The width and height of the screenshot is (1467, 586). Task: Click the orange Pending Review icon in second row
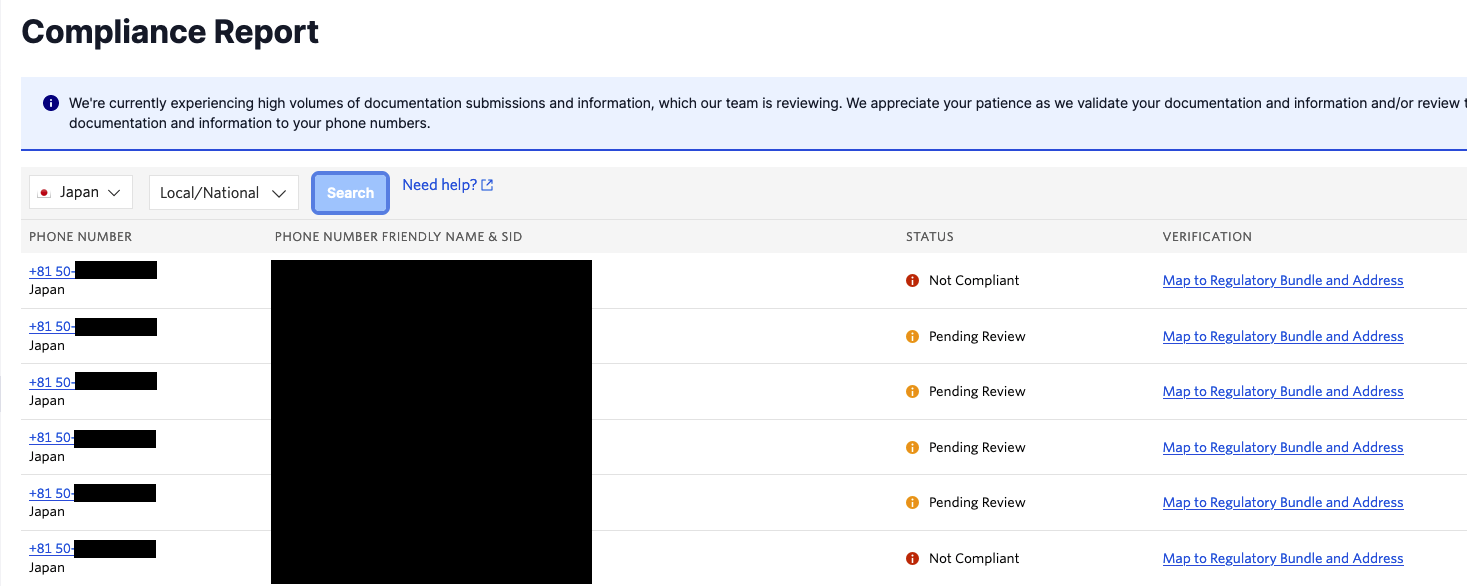click(912, 337)
